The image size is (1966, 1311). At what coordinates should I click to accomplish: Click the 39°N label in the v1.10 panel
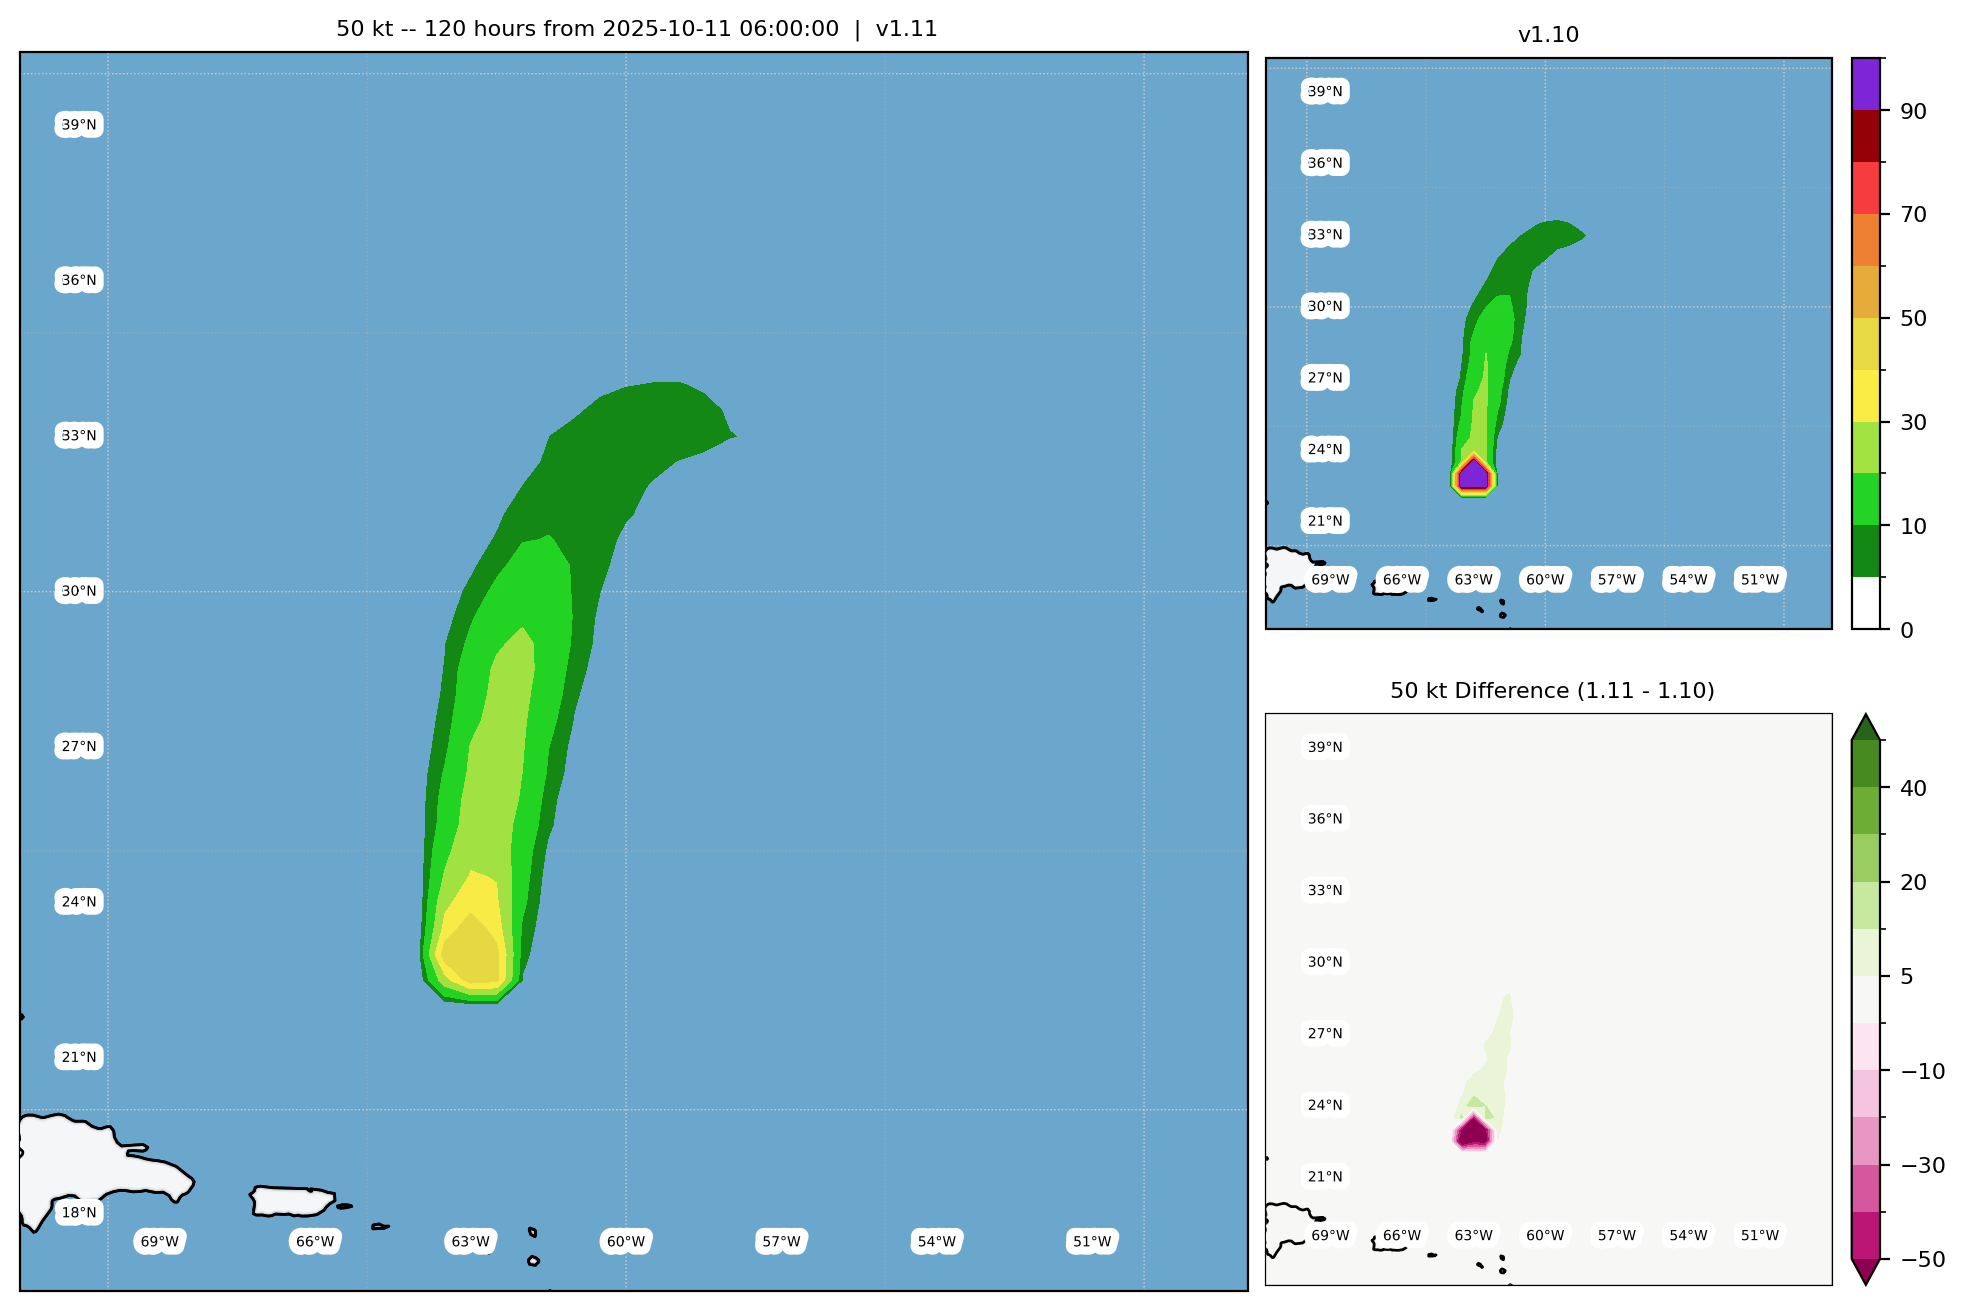[x=1325, y=92]
